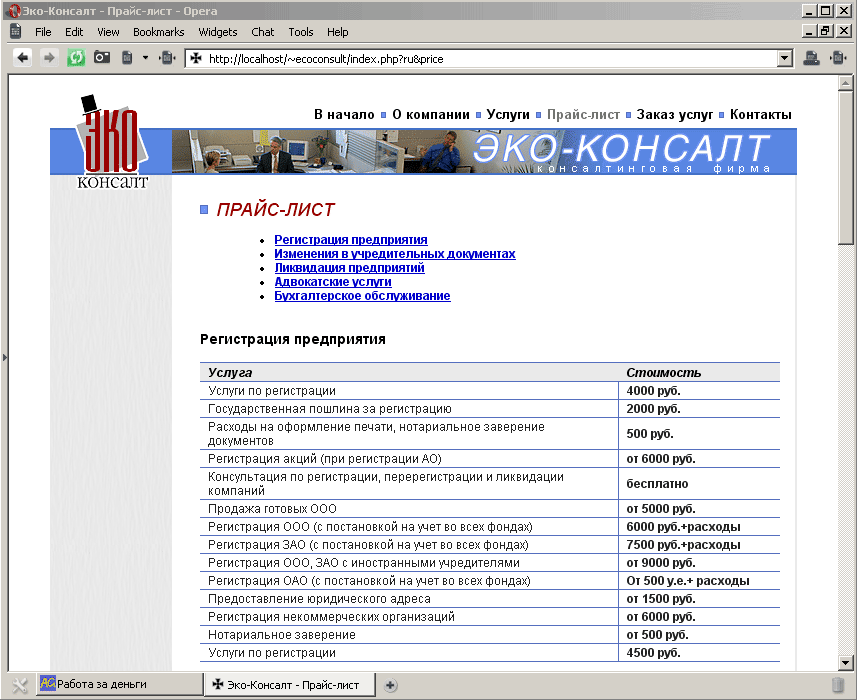The height and width of the screenshot is (700, 857).
Task: Expand the address bar history dropdown
Action: tap(784, 58)
